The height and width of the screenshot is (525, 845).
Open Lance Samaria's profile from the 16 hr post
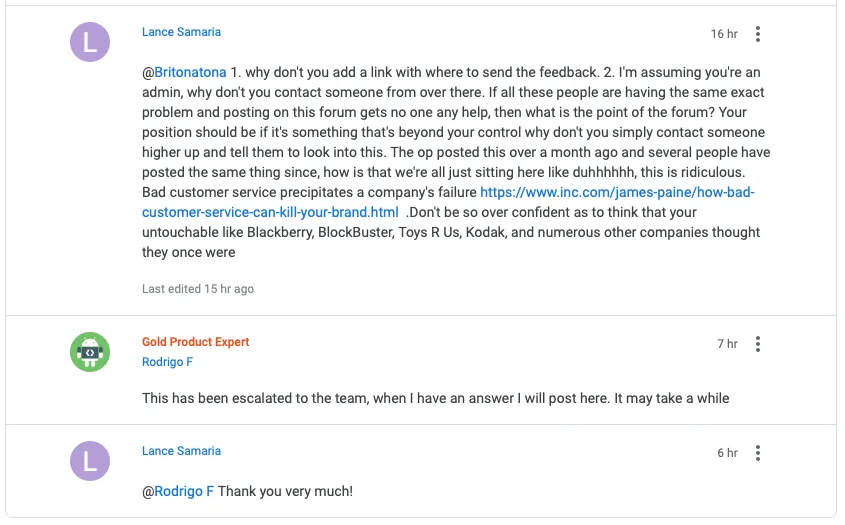point(181,32)
